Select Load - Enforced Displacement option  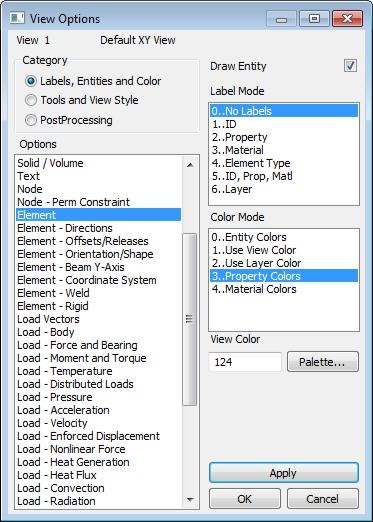click(x=99, y=436)
